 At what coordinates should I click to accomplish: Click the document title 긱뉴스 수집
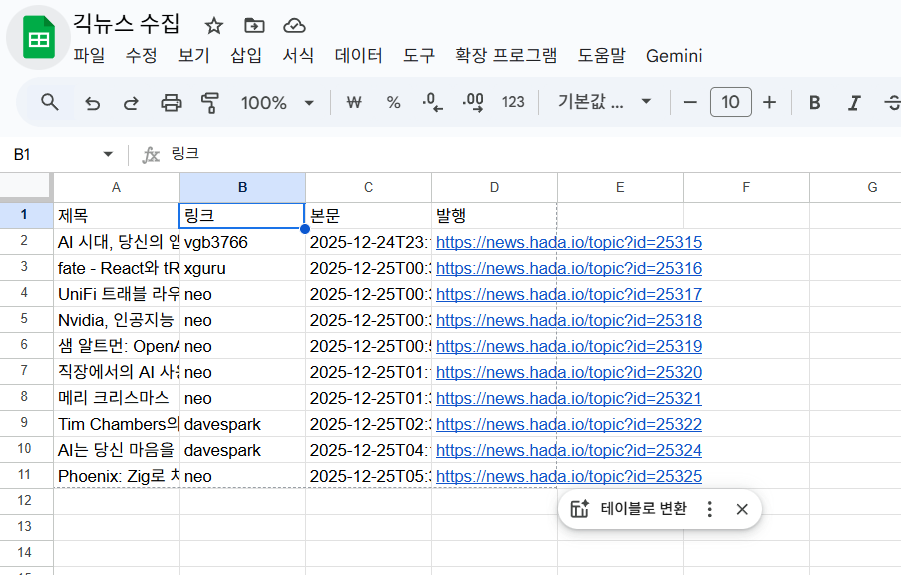pos(126,24)
